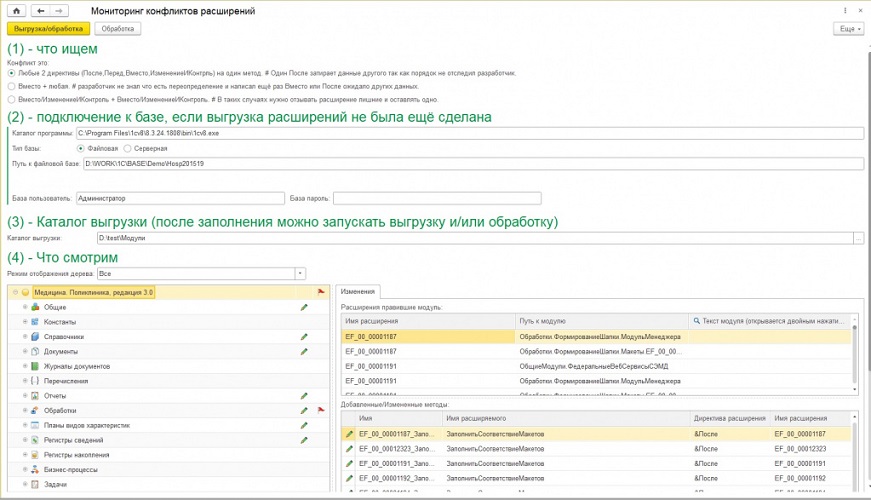Open the Еще menu
The width and height of the screenshot is (871, 500).
click(x=846, y=29)
